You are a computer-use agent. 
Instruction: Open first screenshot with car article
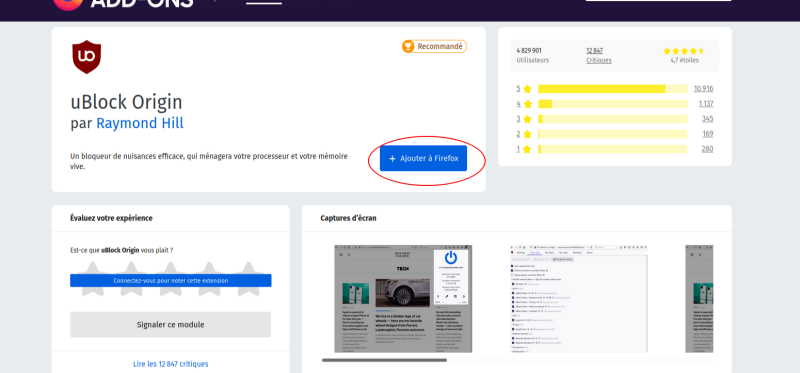coord(403,299)
